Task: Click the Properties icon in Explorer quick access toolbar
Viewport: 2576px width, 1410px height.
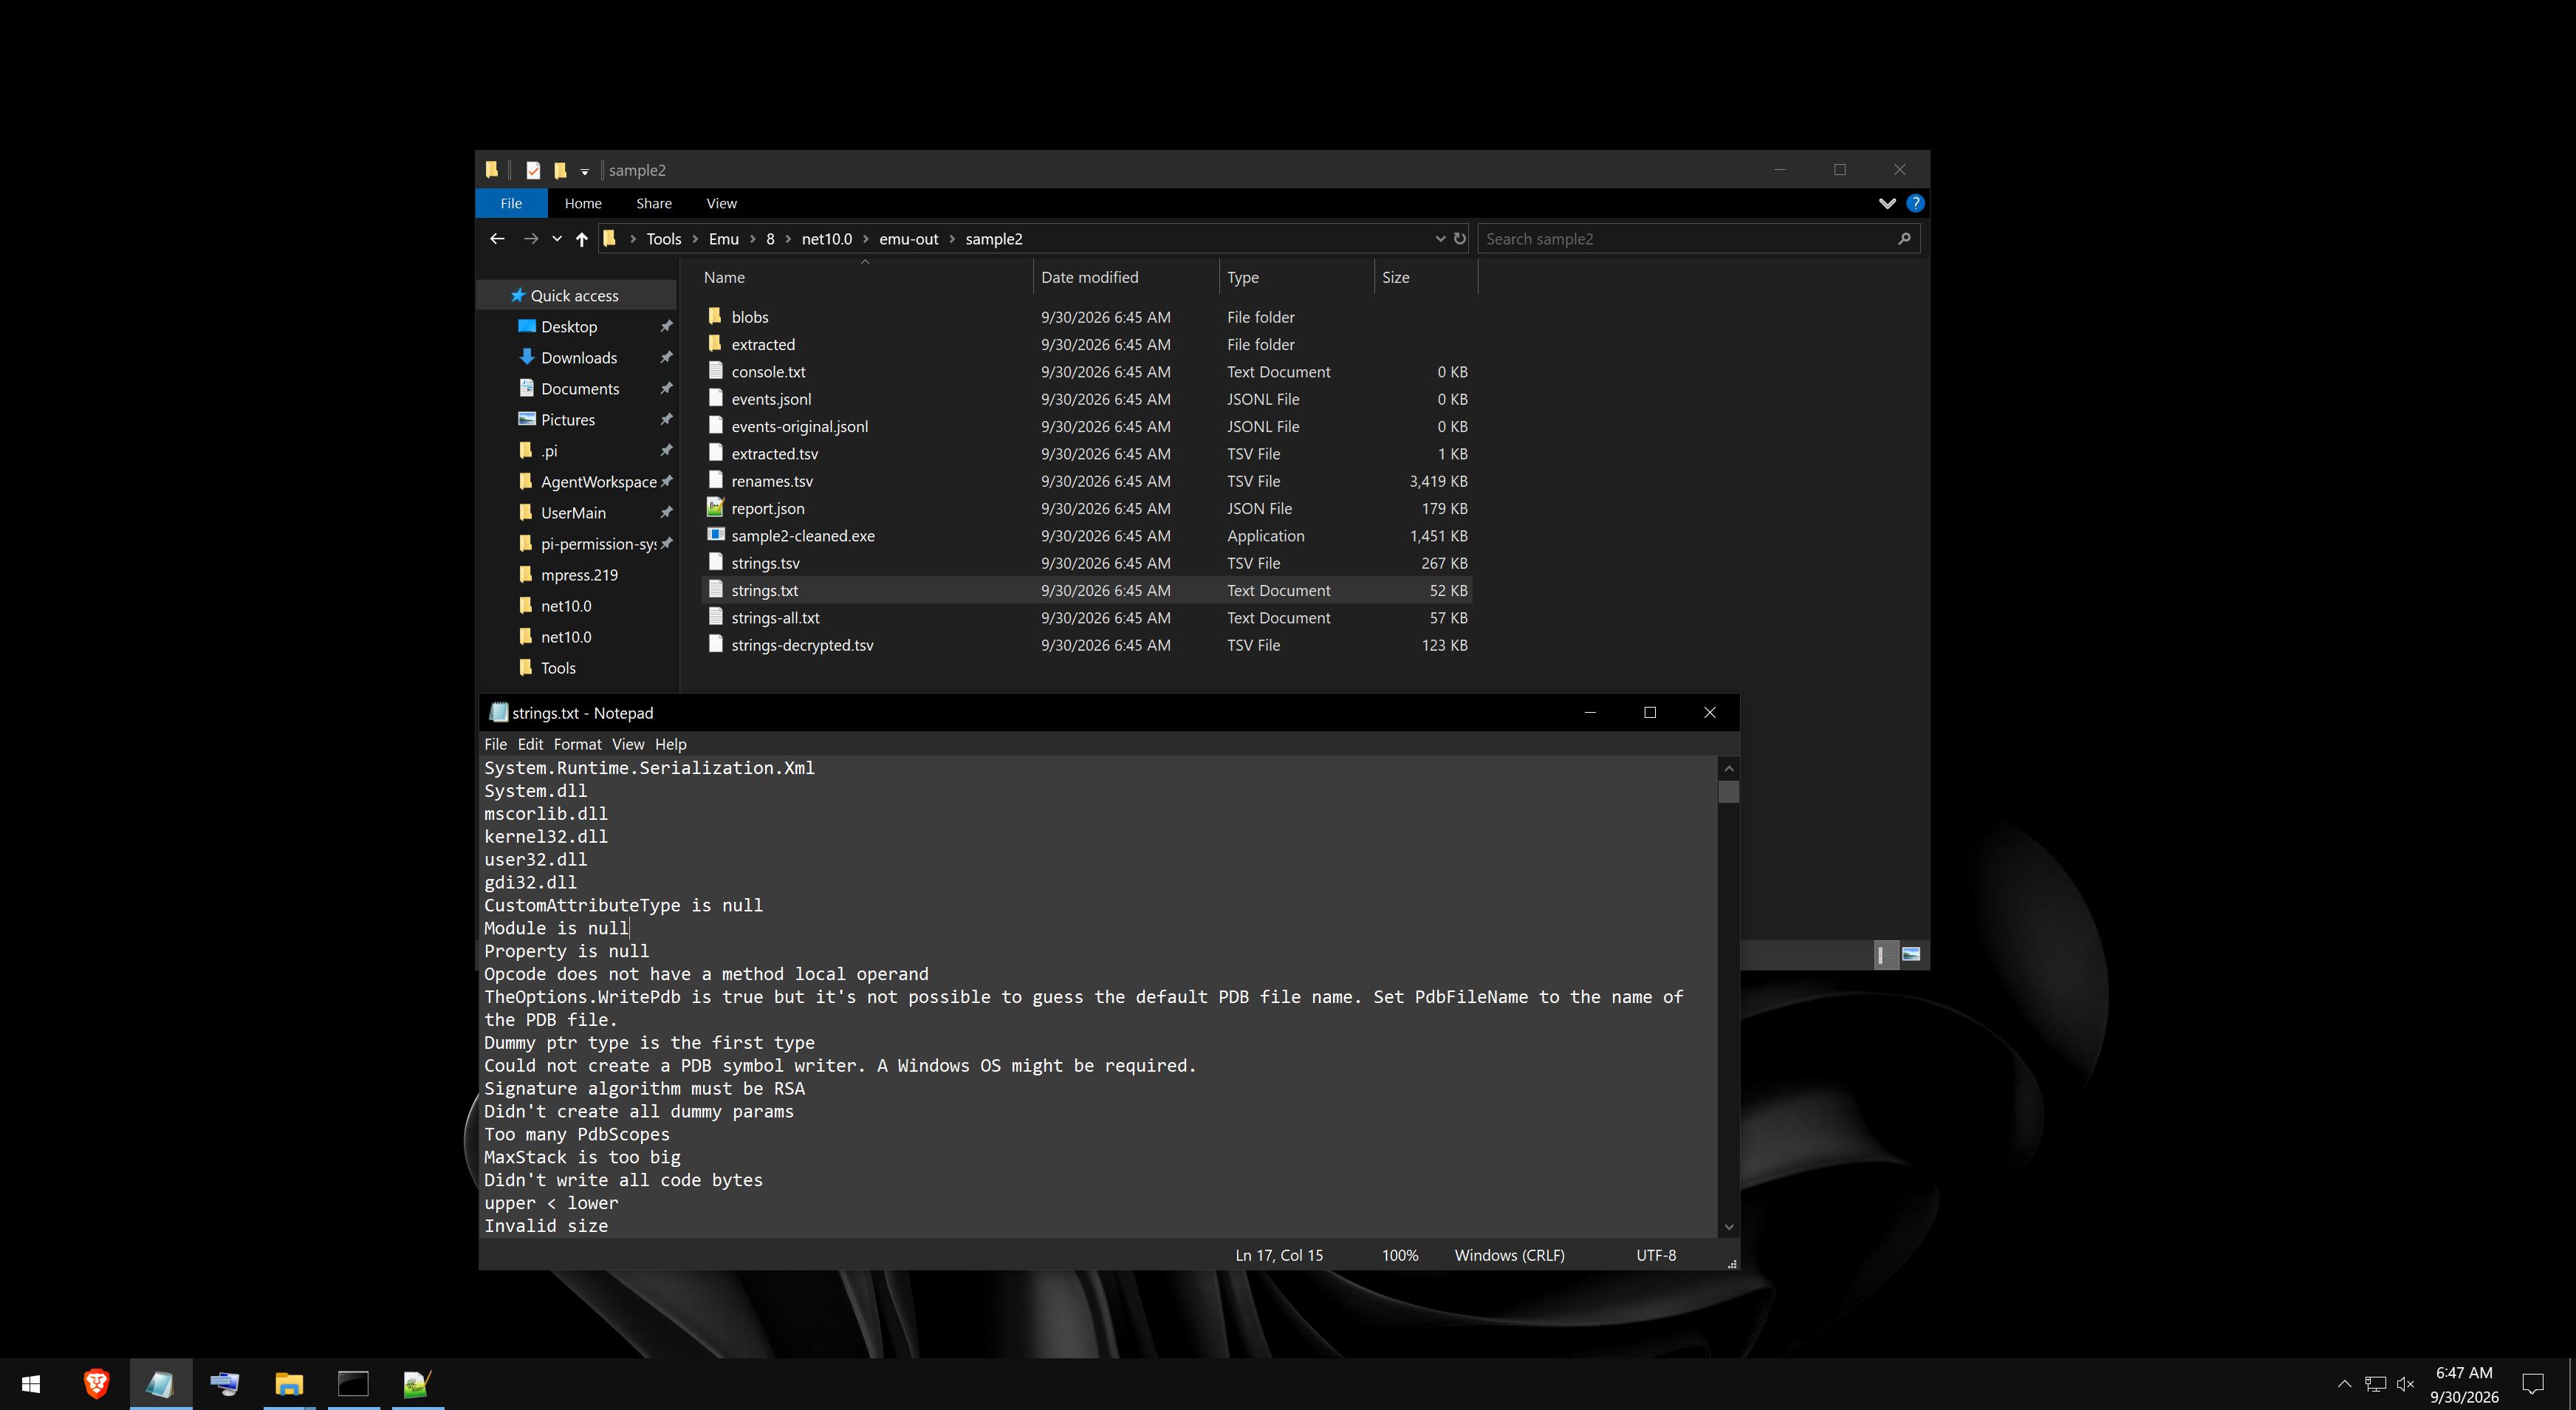Action: click(x=533, y=170)
